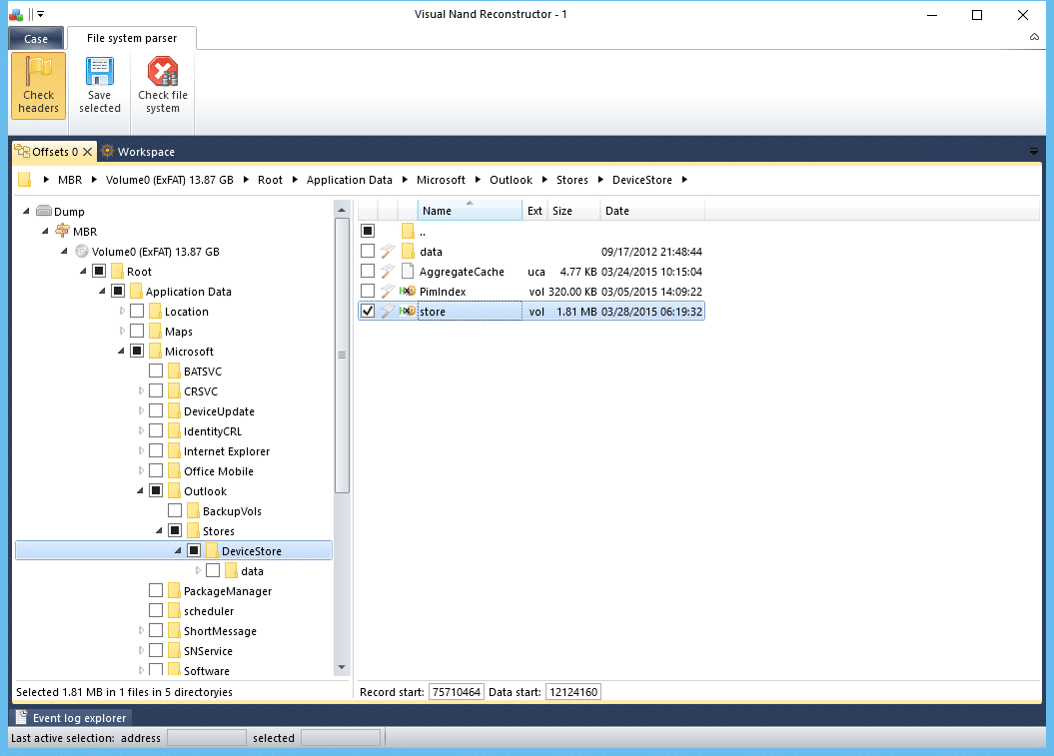
Task: Click the Check headers flag icon
Action: point(38,71)
